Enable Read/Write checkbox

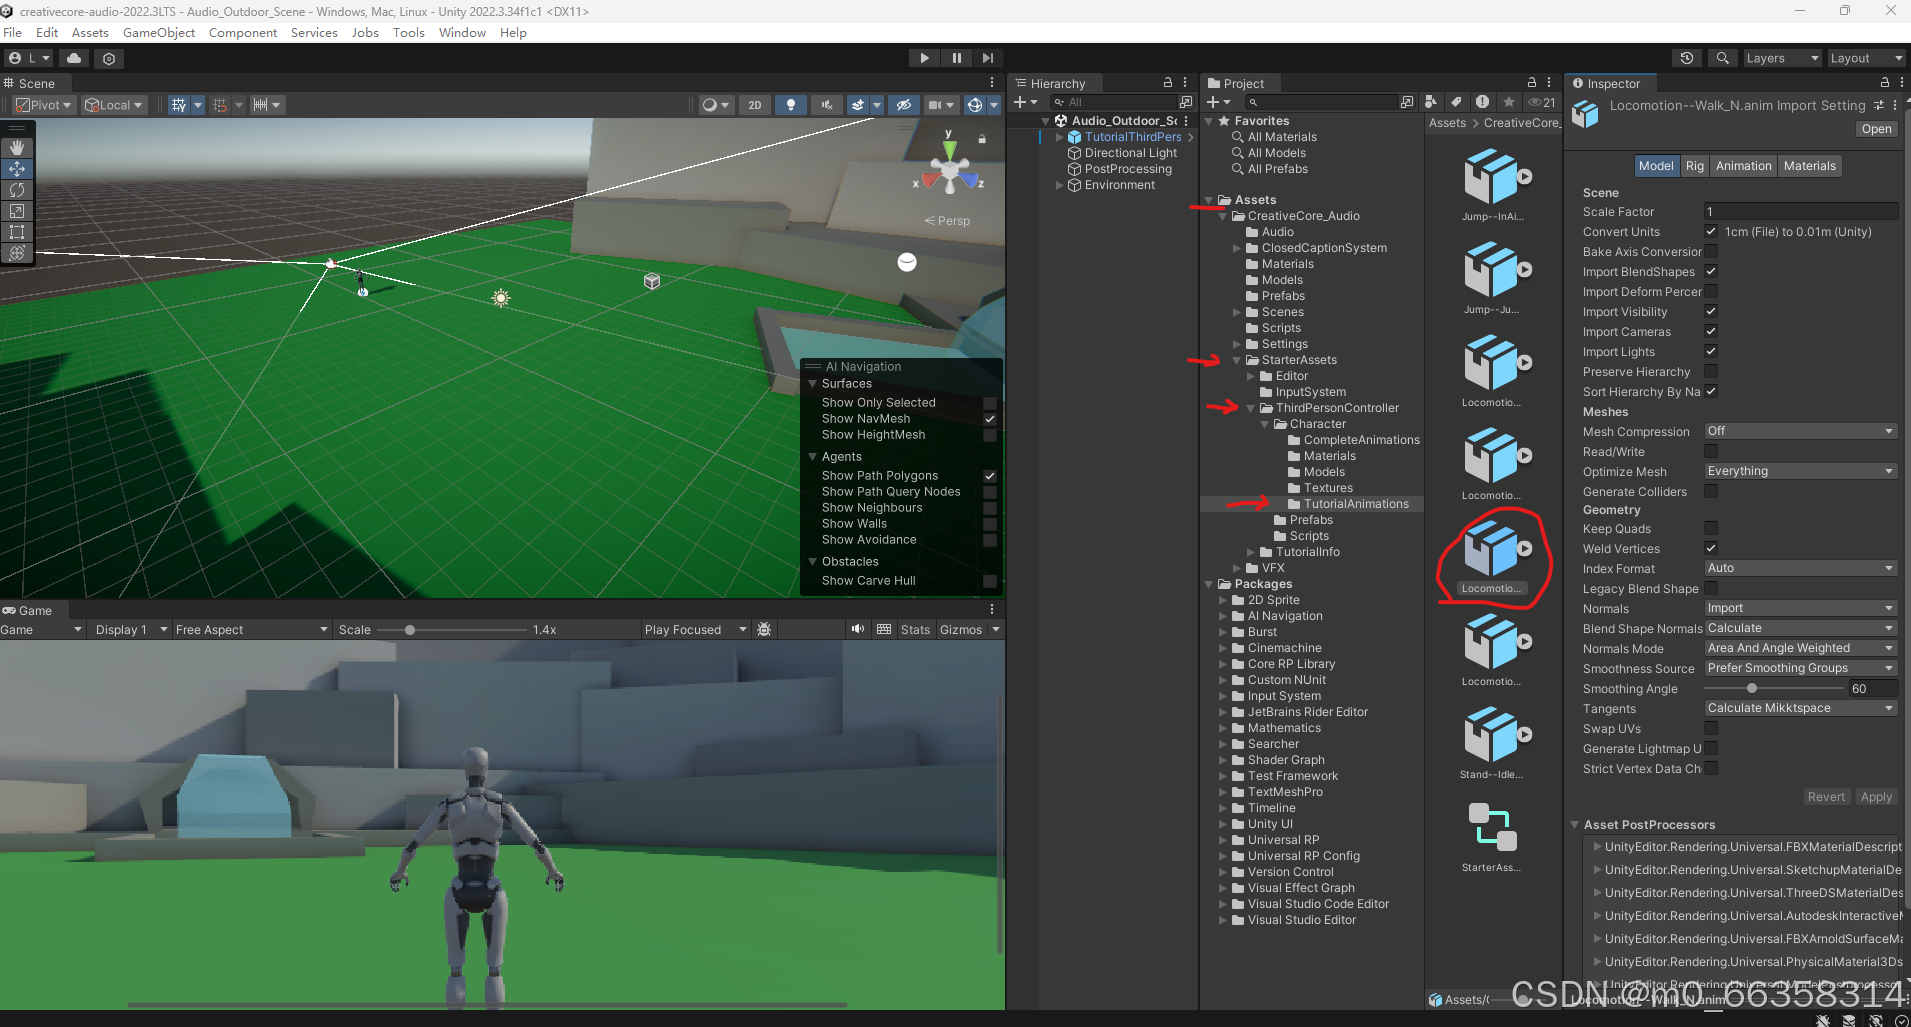coord(1711,452)
